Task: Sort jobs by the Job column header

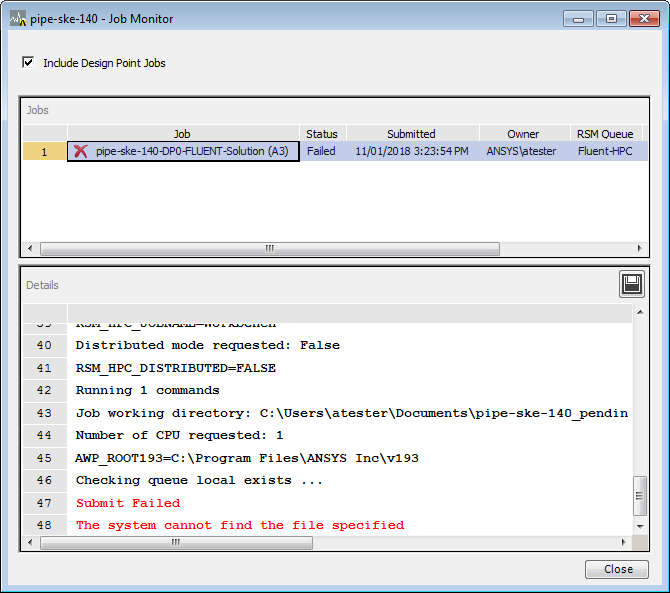Action: (183, 134)
